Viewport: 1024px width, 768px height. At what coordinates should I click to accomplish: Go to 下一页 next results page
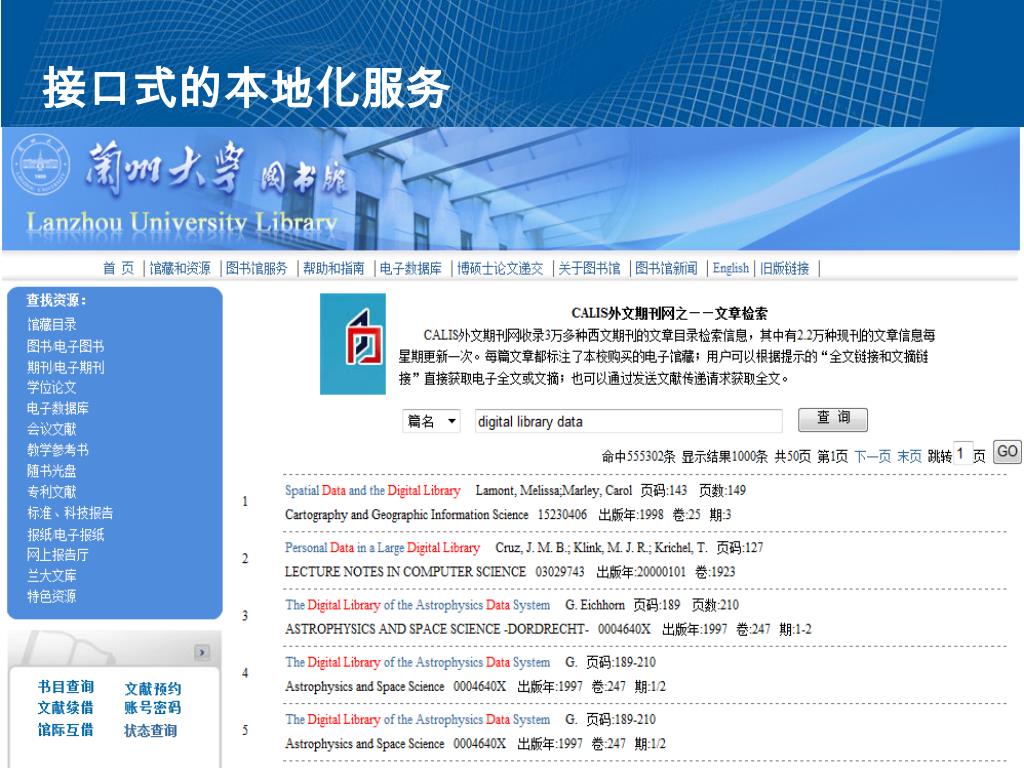[872, 456]
